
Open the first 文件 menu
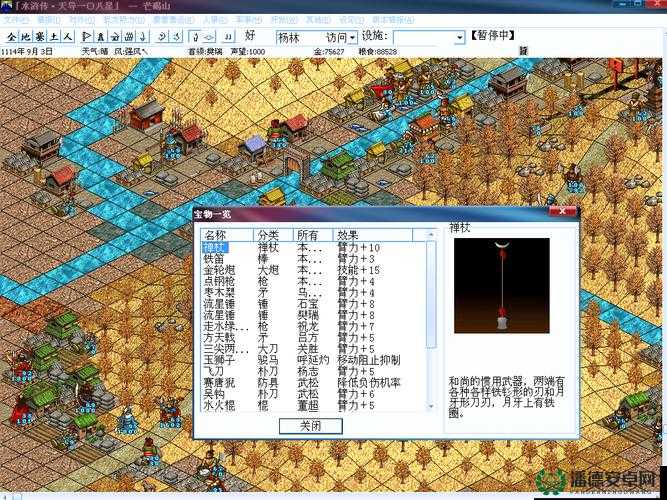coord(16,20)
